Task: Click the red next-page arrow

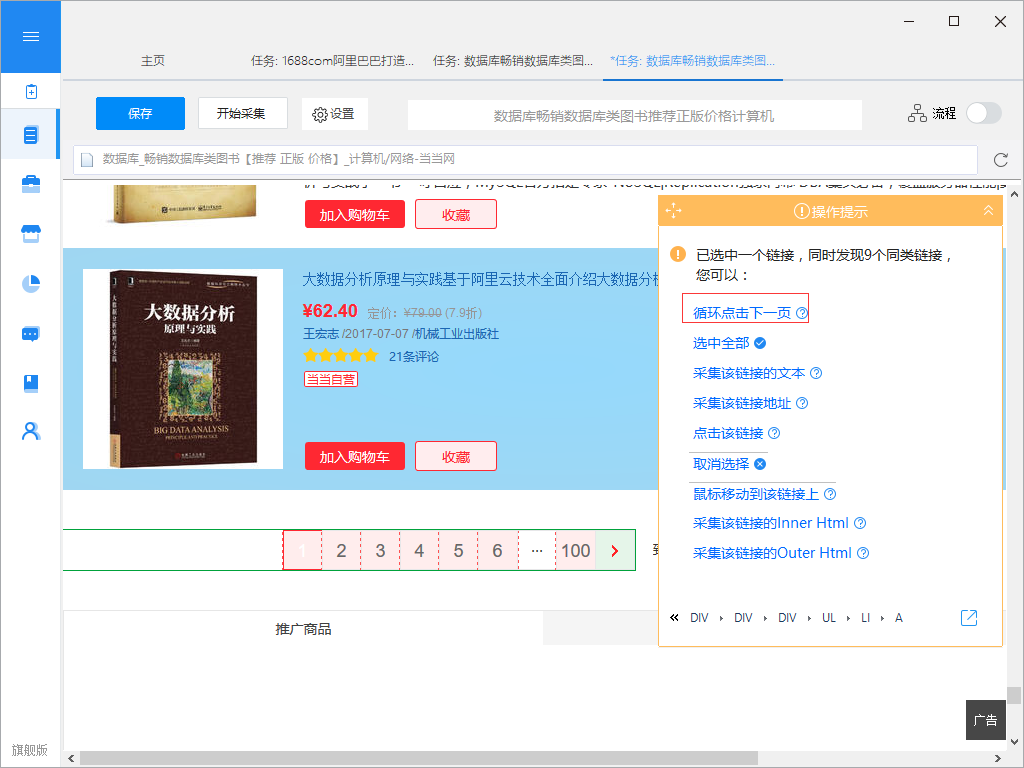Action: [x=615, y=551]
